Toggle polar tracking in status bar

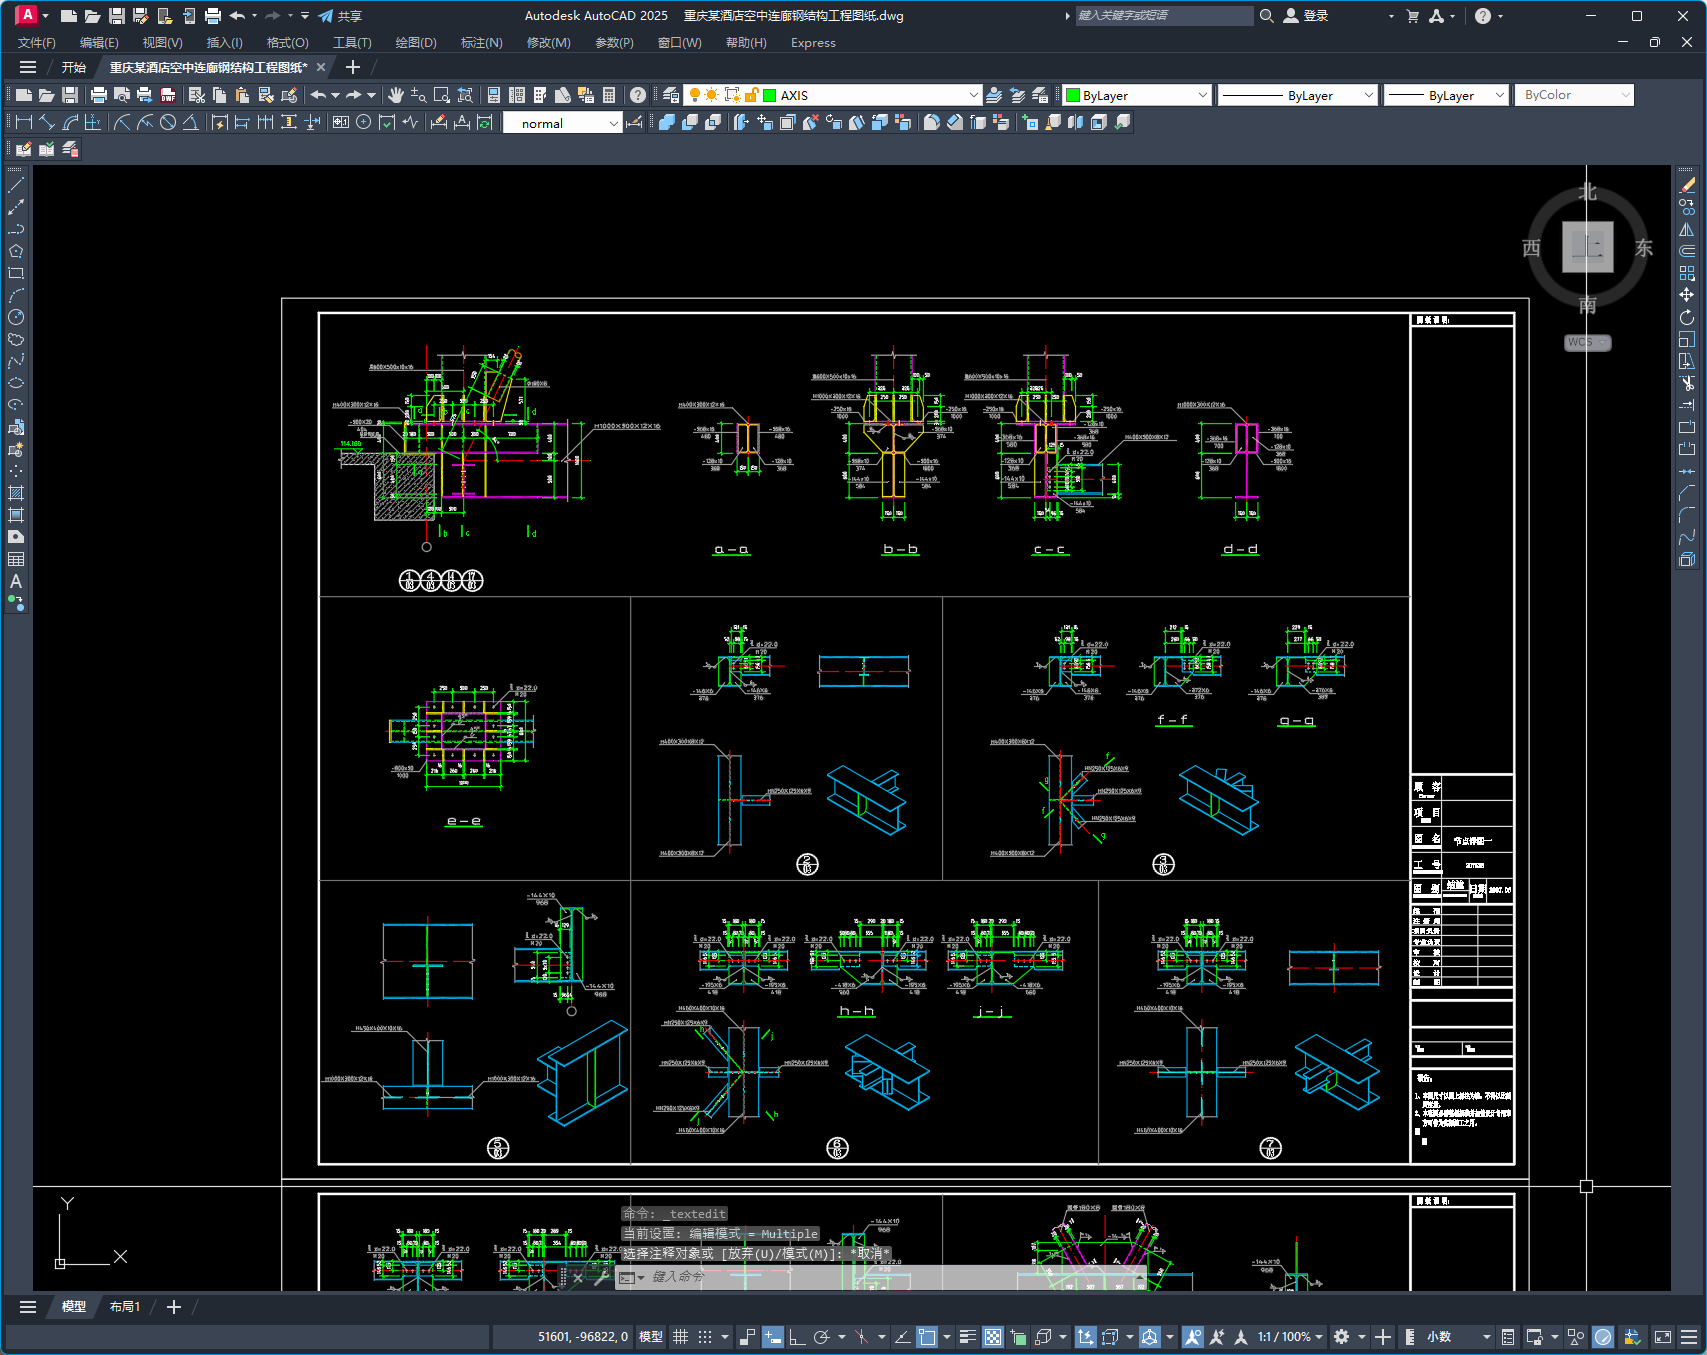point(822,1337)
